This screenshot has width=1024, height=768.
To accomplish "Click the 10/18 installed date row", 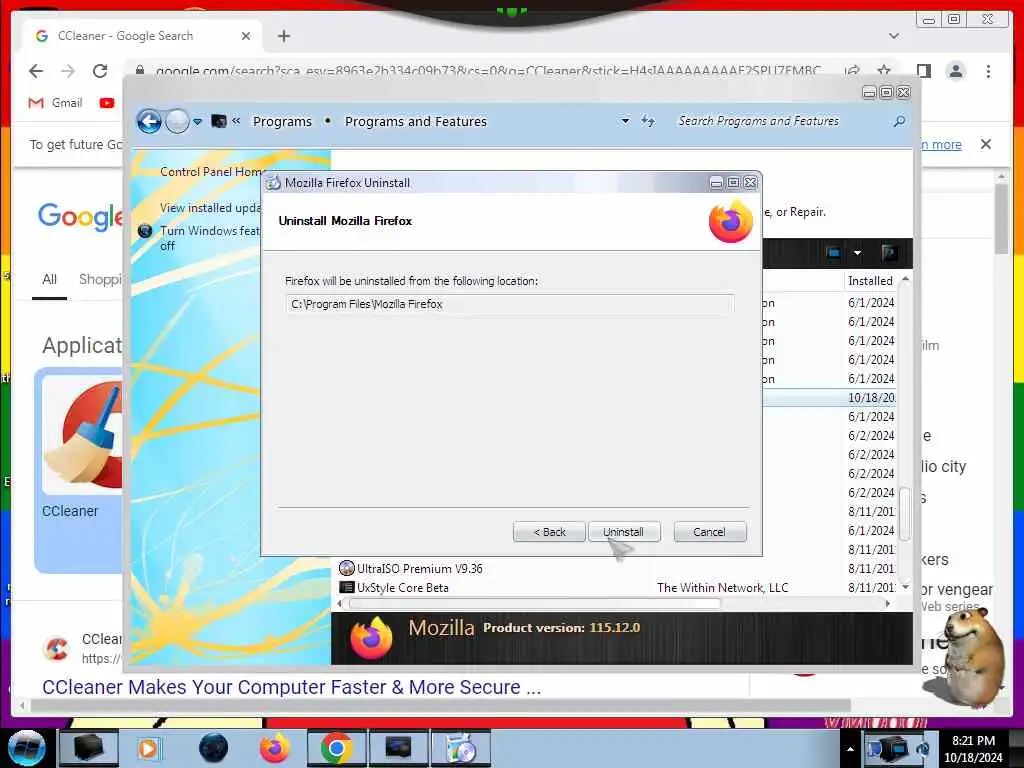I will tap(871, 398).
